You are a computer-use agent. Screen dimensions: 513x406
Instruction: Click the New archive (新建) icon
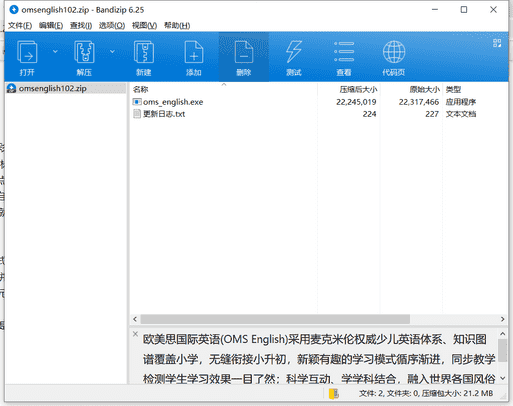(x=144, y=52)
